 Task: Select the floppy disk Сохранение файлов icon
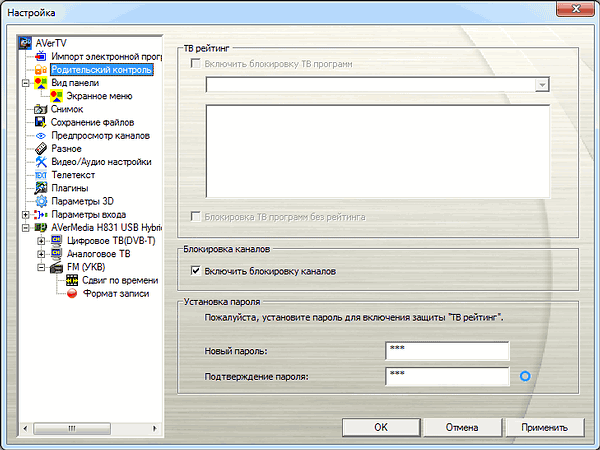pyautogui.click(x=41, y=122)
